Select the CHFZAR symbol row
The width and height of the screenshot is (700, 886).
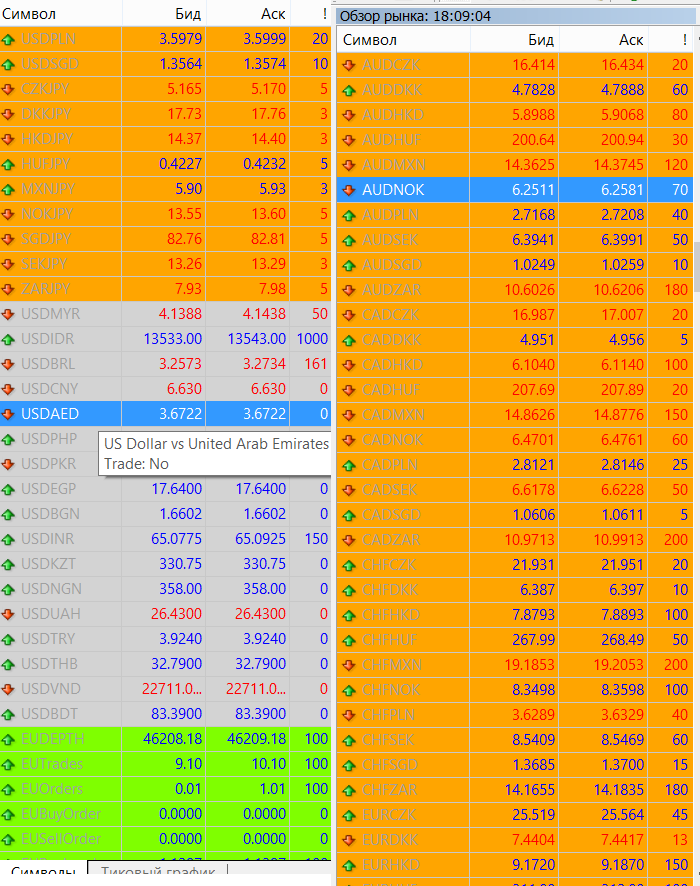tap(515, 789)
